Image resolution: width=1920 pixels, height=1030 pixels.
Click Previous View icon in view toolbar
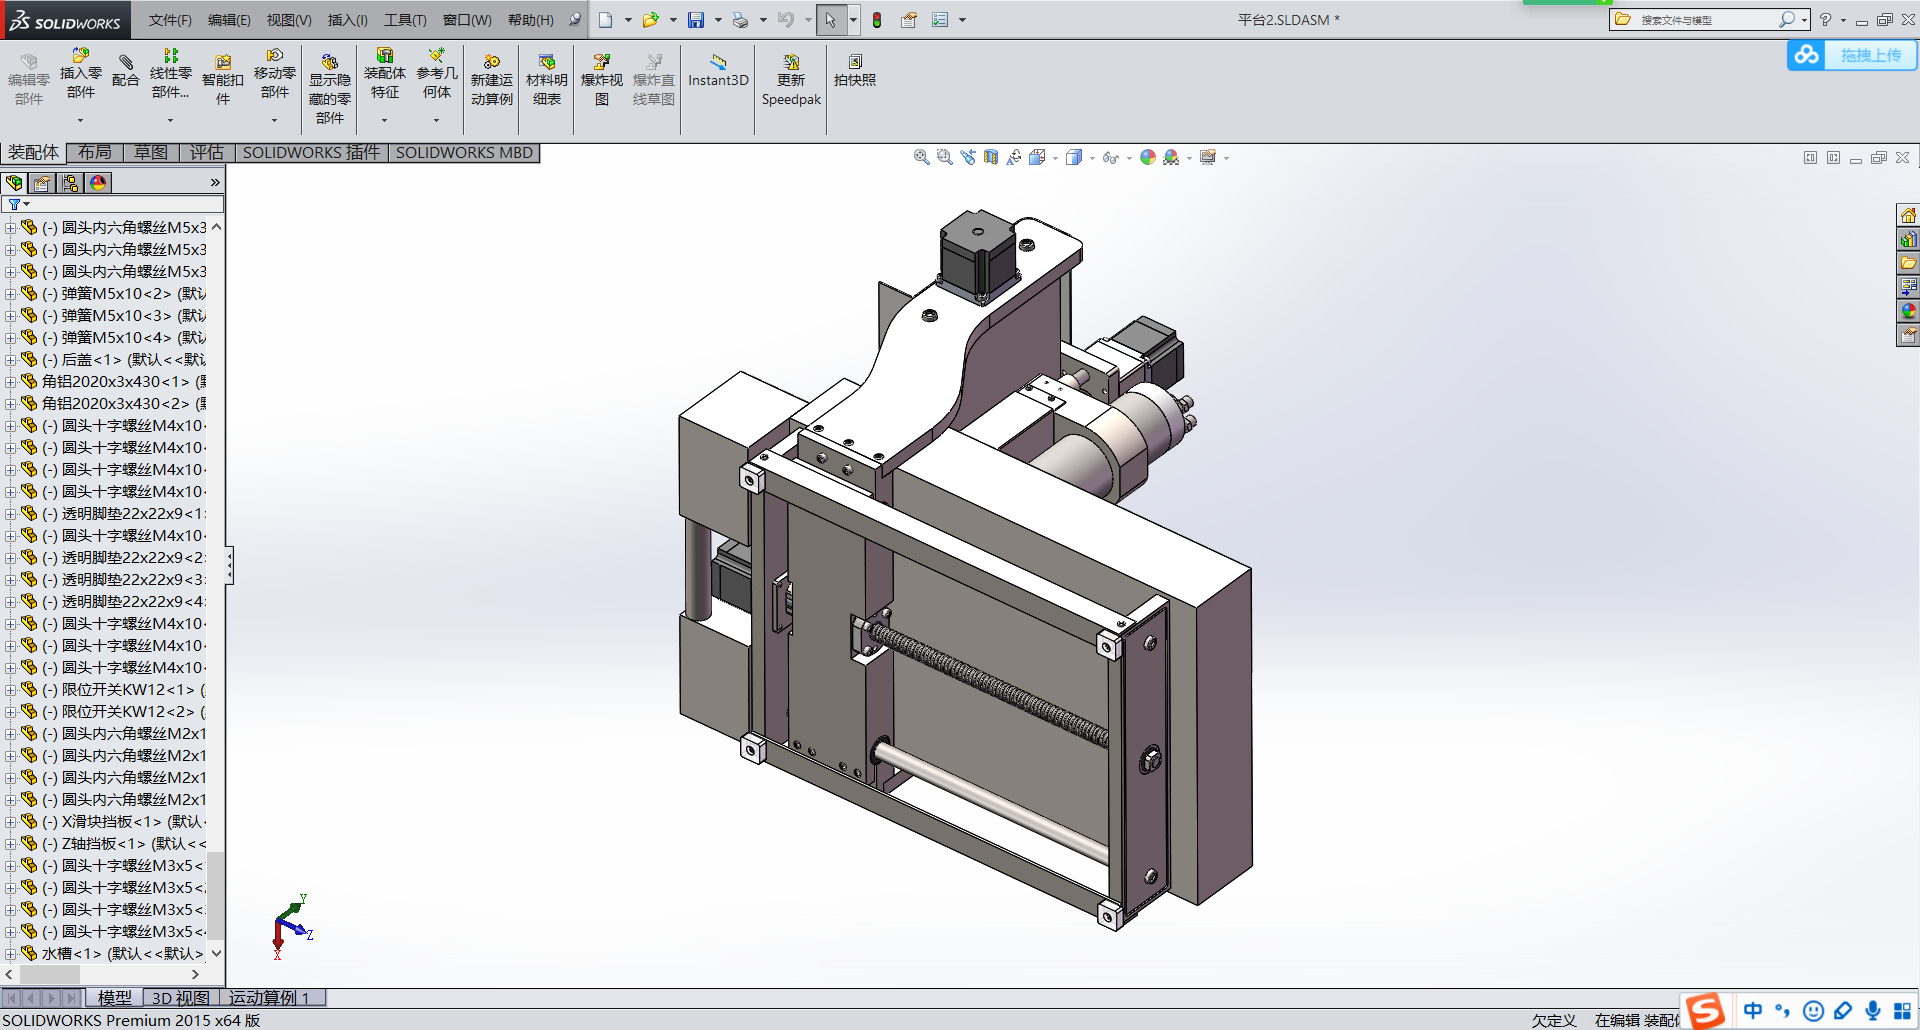(x=968, y=157)
